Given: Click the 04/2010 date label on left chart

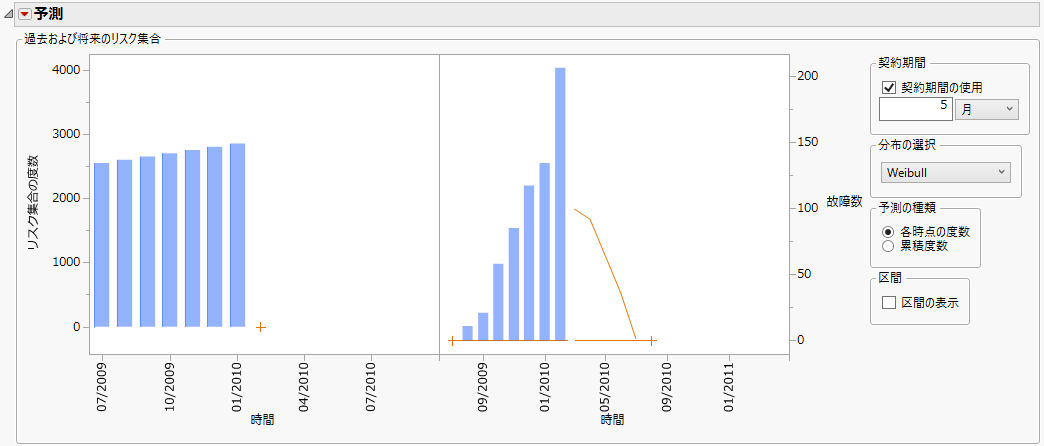Looking at the screenshot, I should click(304, 386).
